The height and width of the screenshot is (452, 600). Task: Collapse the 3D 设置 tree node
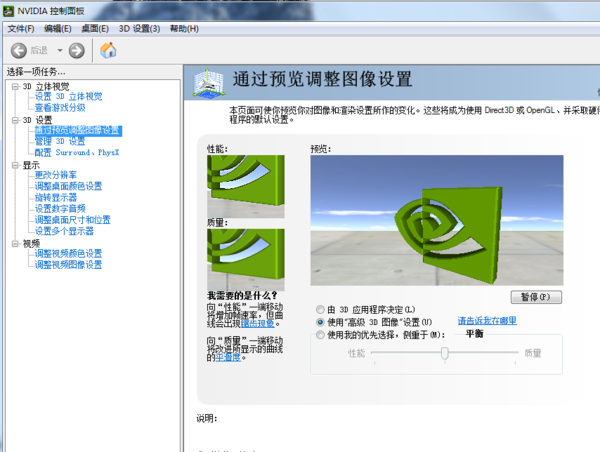pos(15,120)
